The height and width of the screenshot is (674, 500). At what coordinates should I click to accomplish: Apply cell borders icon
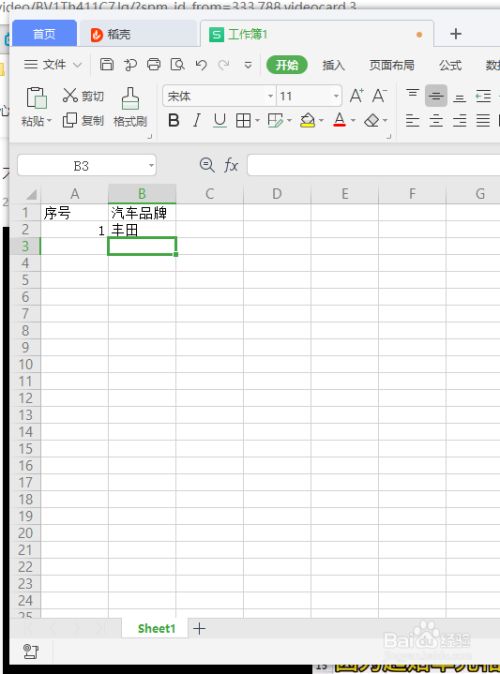point(243,121)
